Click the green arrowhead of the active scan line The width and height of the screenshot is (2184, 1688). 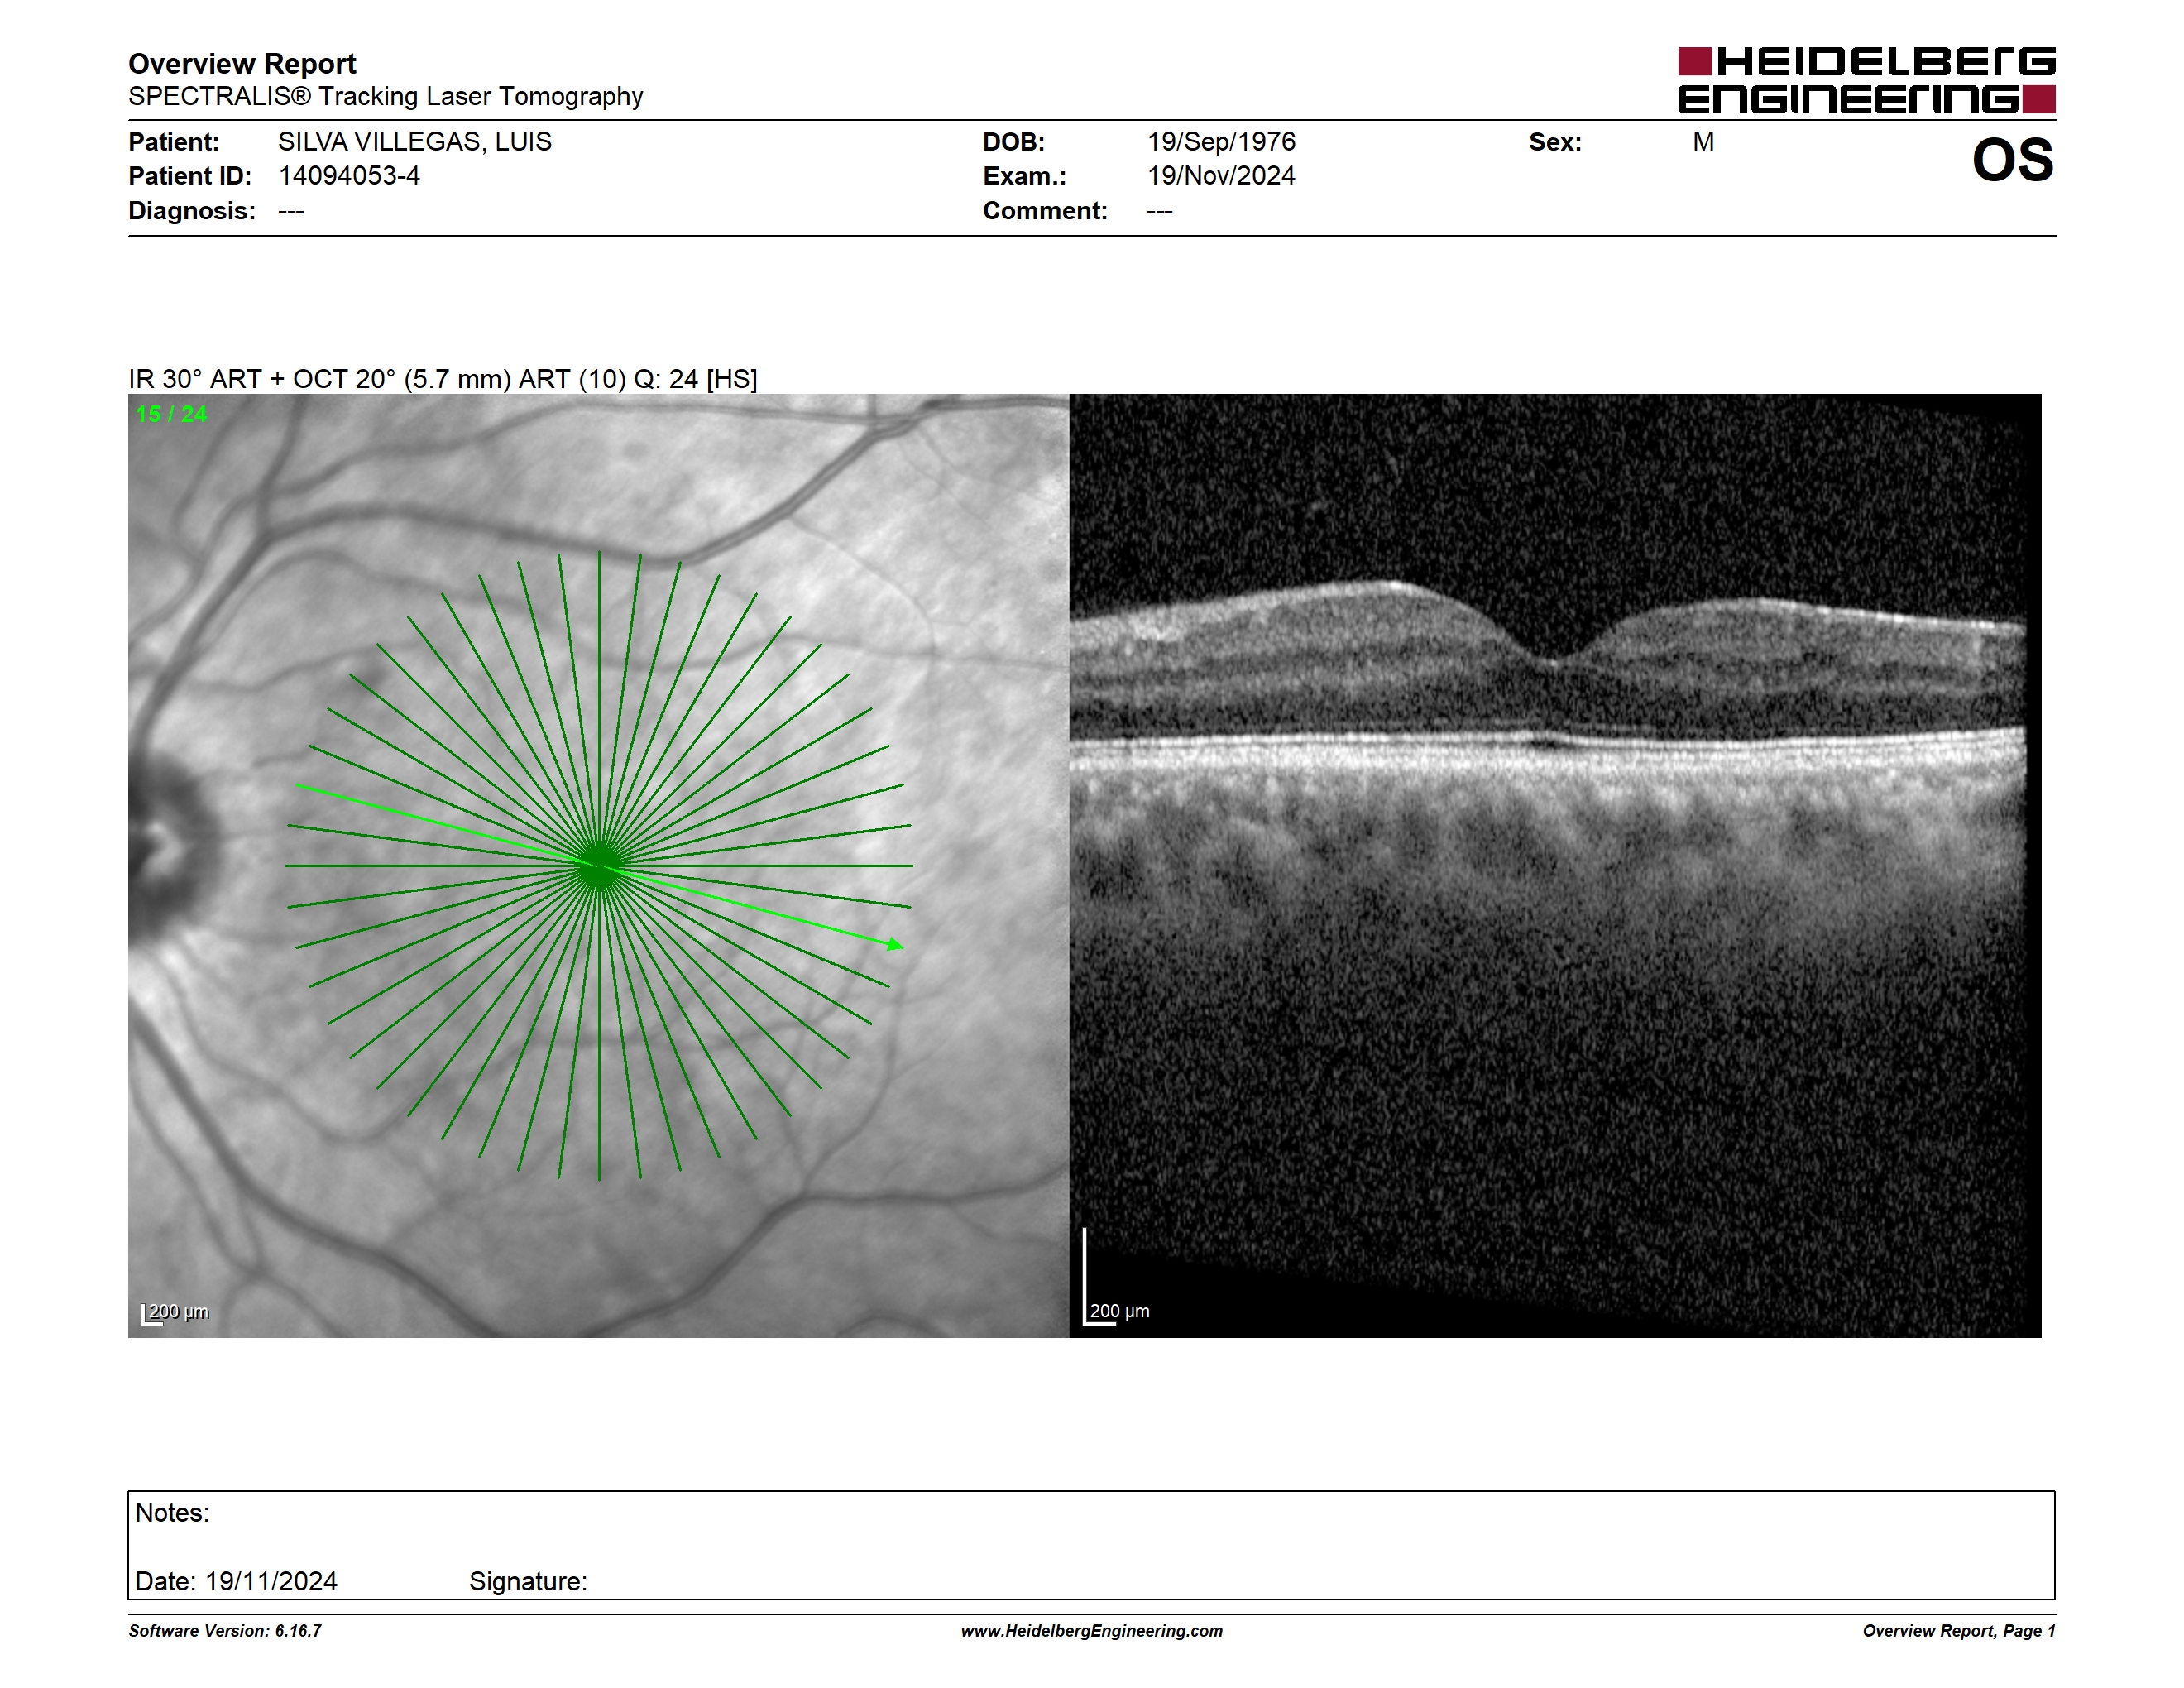[895, 943]
